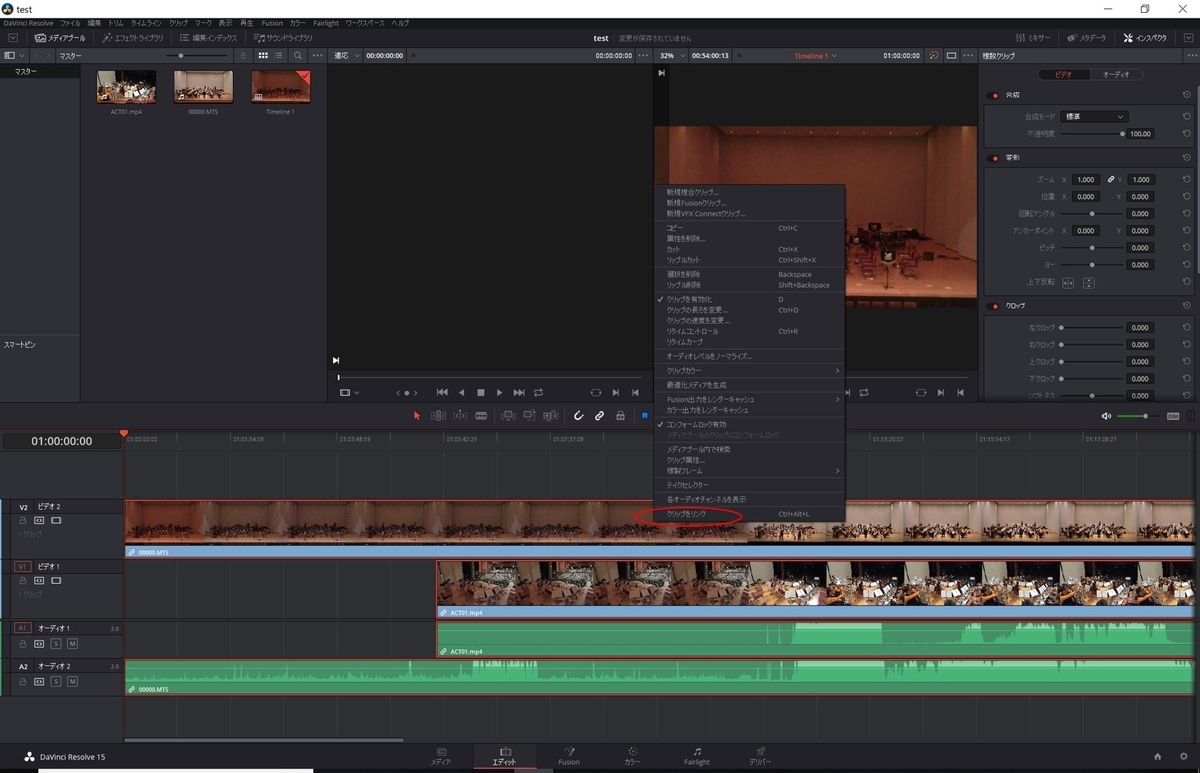The height and width of the screenshot is (773, 1200).
Task: Adjust timeline volume slider
Action: [x=1137, y=416]
